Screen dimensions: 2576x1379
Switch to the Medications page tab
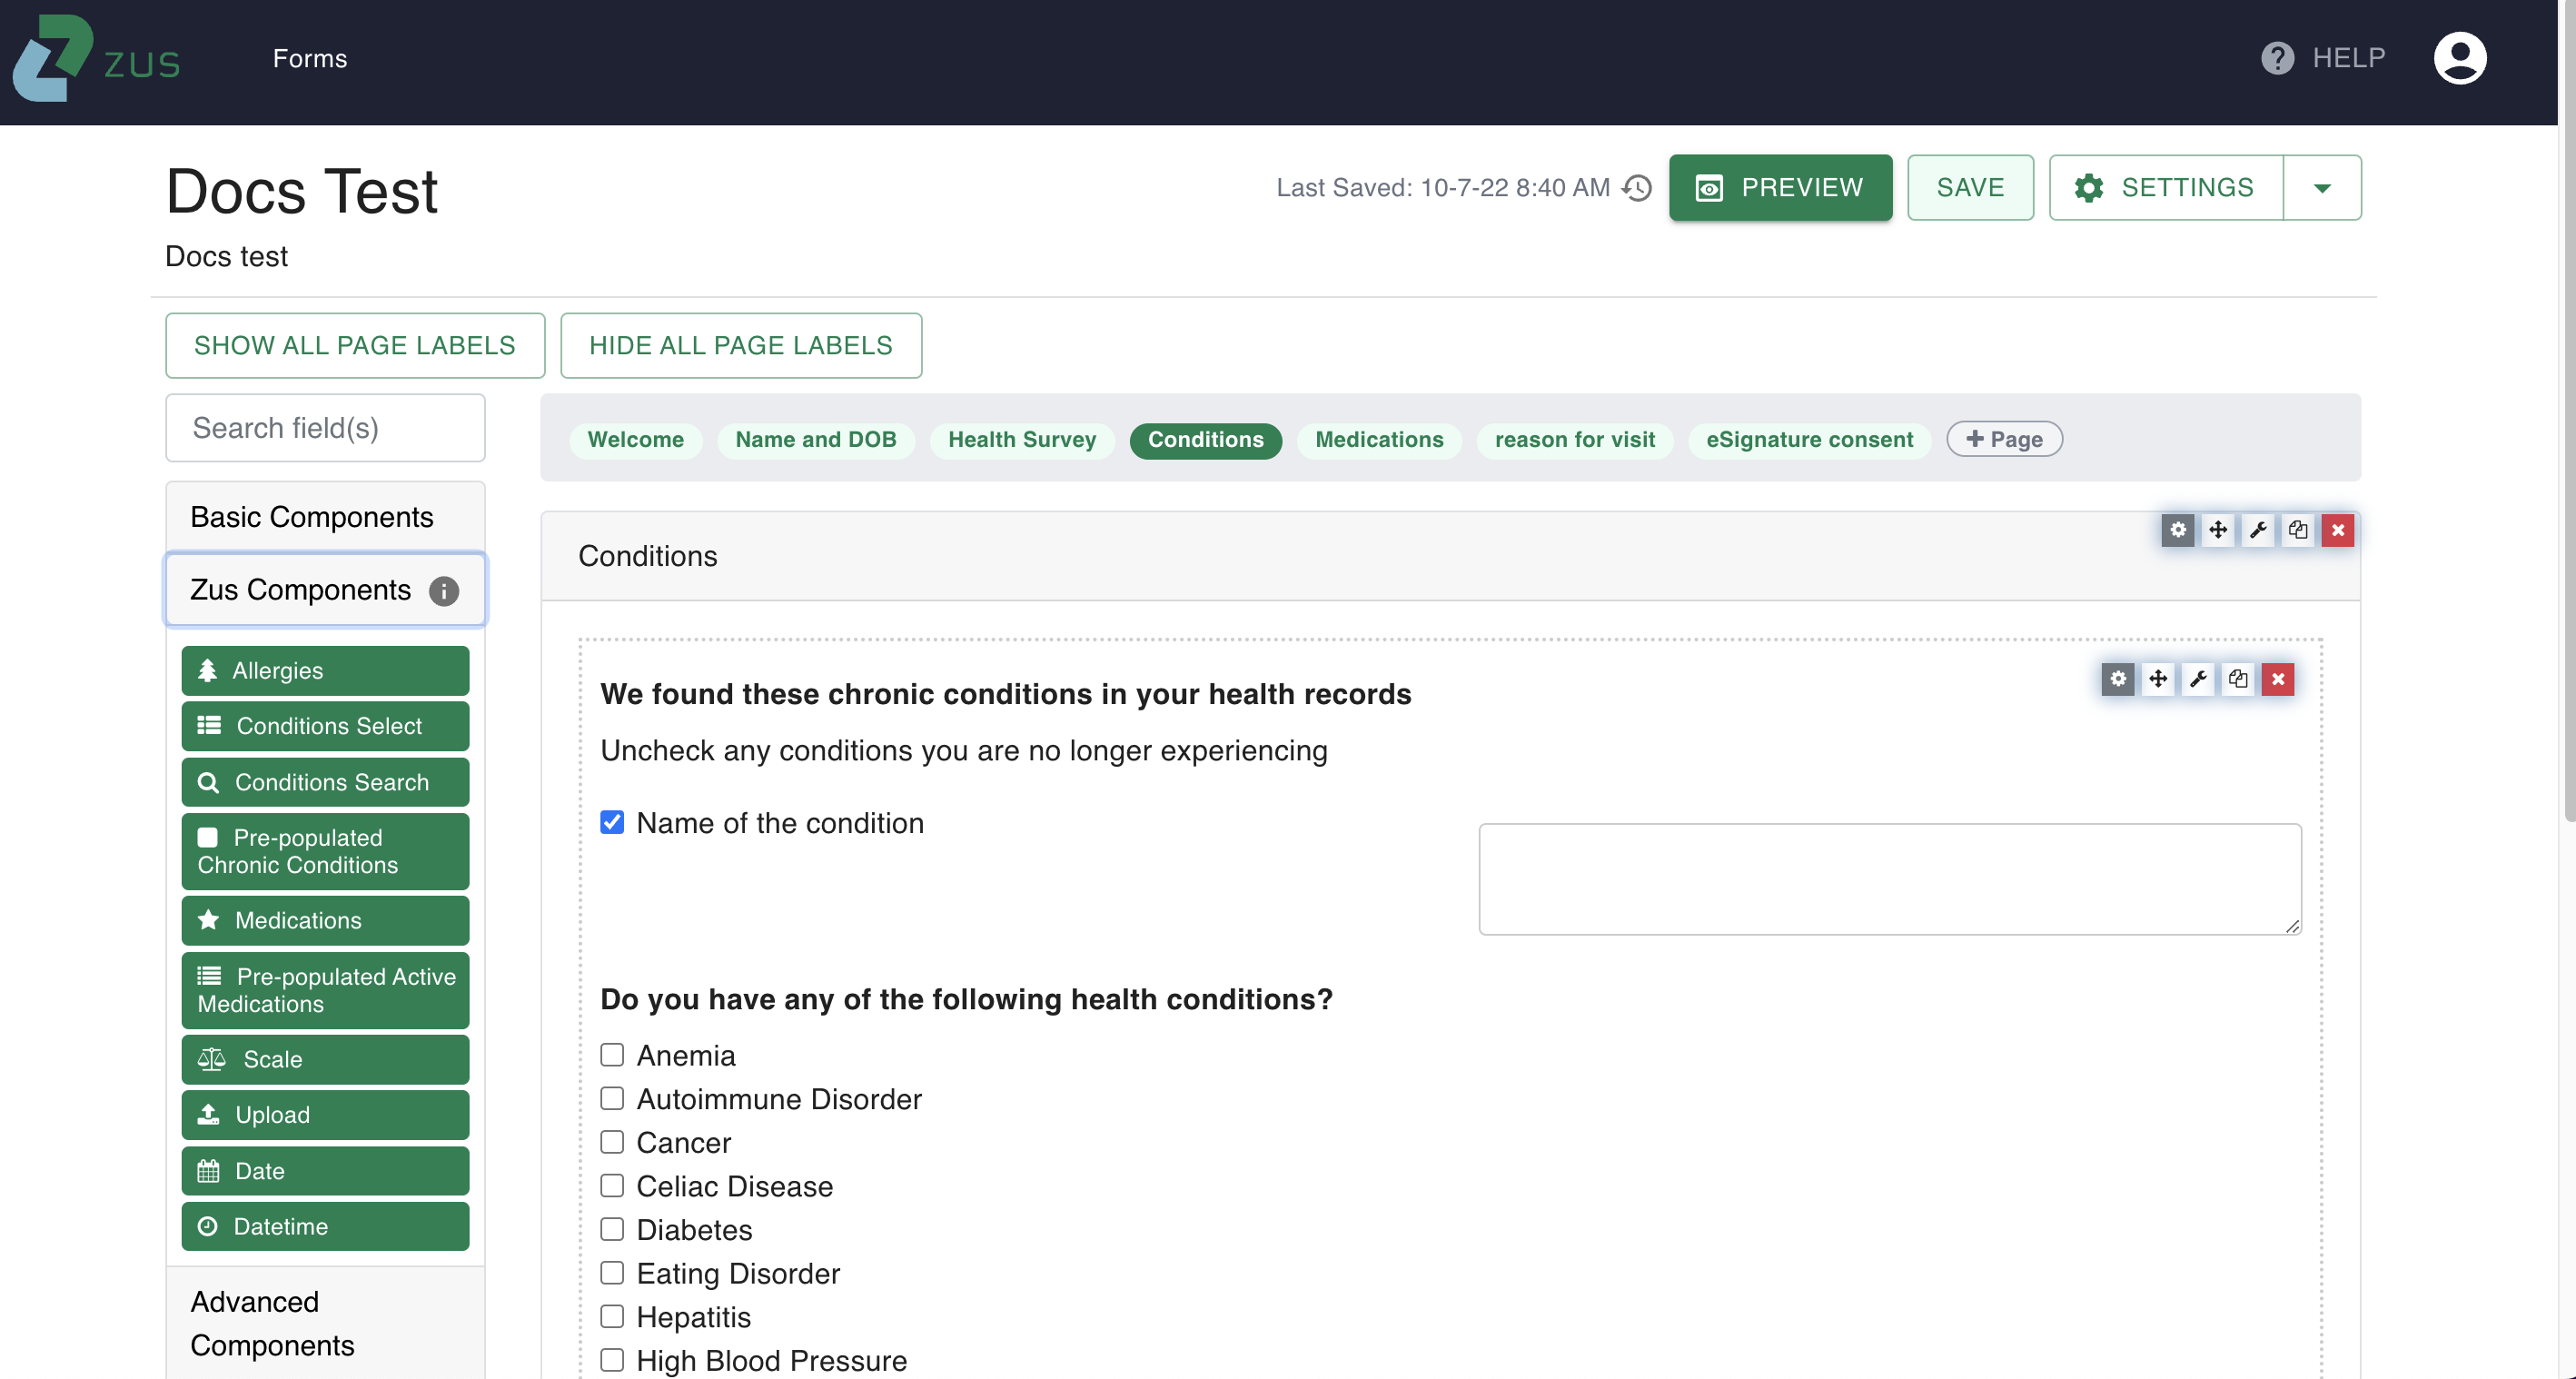coord(1378,440)
